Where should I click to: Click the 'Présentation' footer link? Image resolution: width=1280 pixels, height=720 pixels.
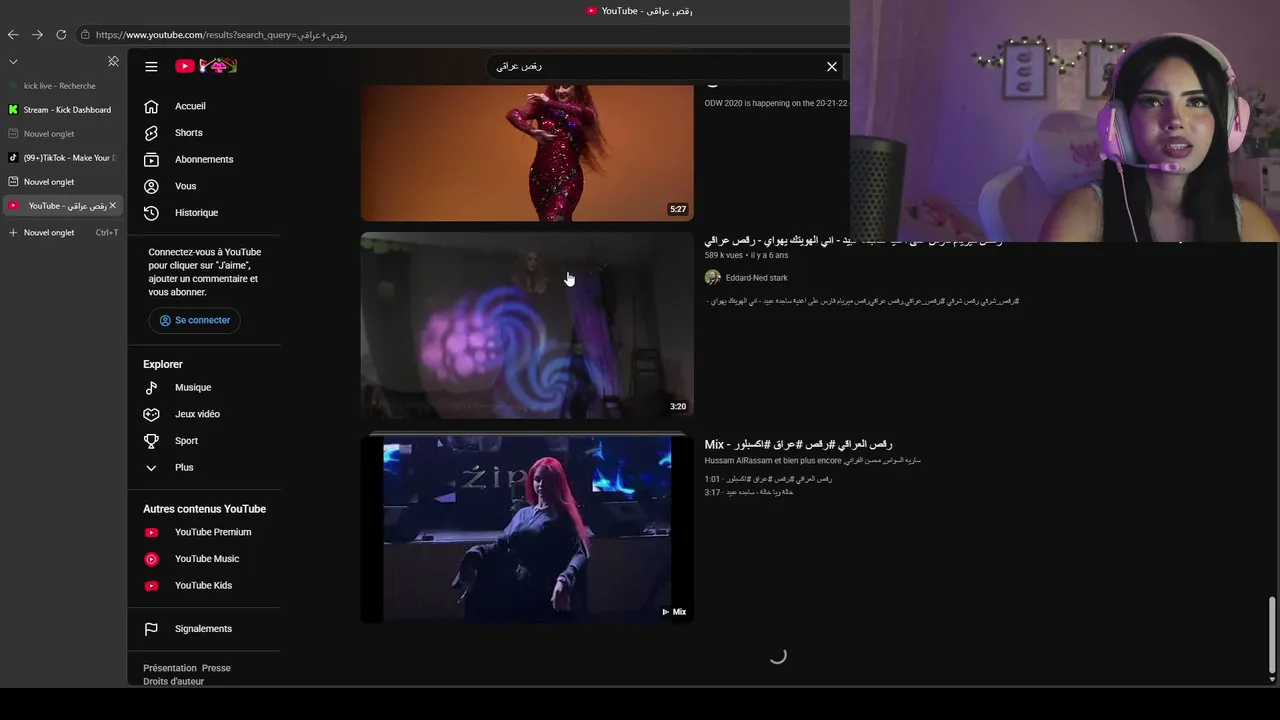[x=170, y=668]
